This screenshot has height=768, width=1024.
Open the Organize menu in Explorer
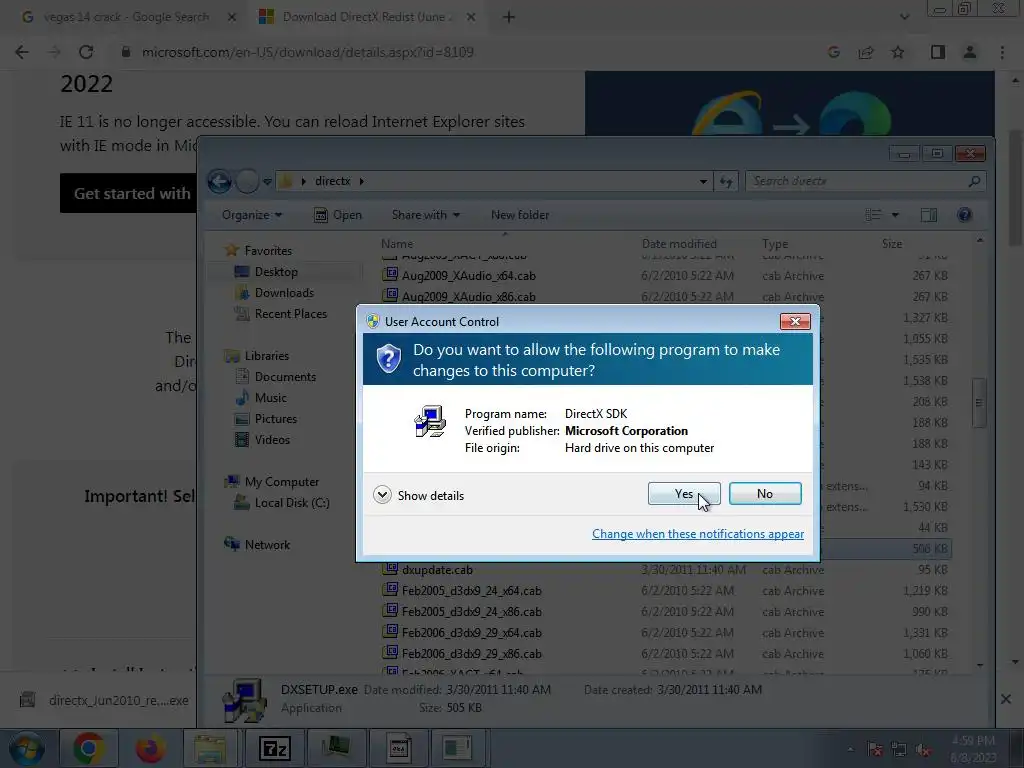pos(251,215)
